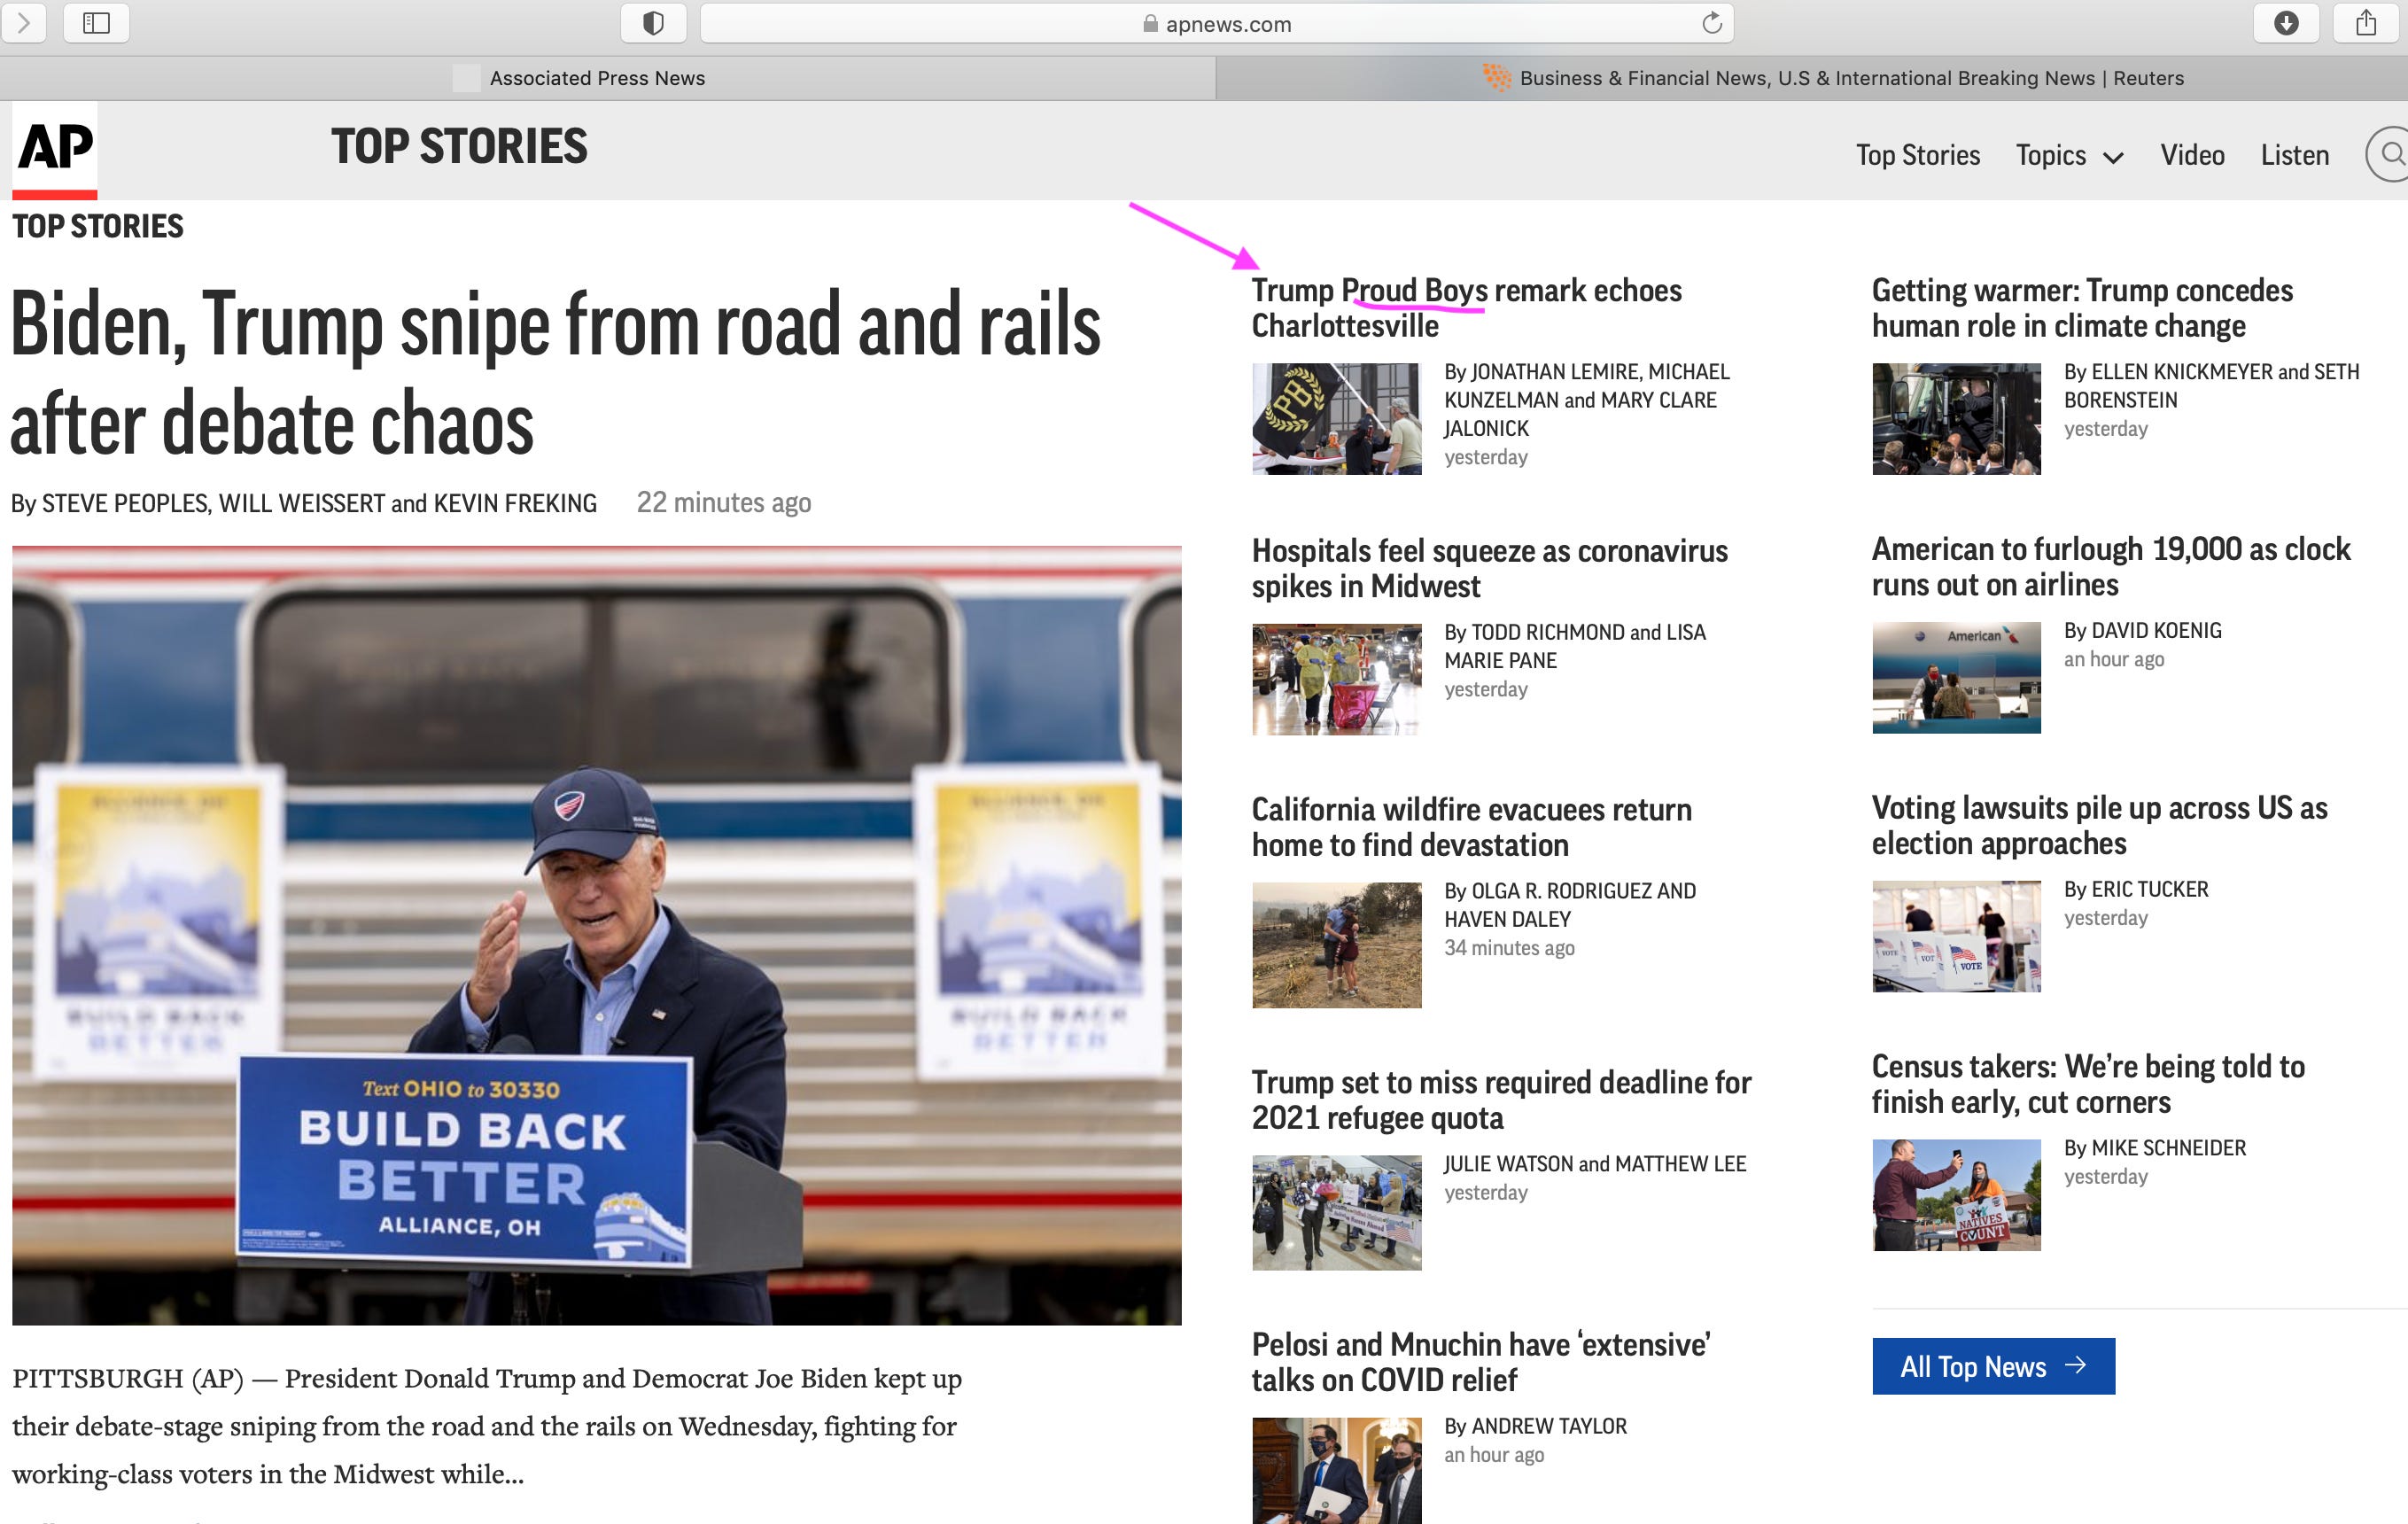Open Census takers story thumbnail
The image size is (2408, 1524).
pos(1955,1195)
